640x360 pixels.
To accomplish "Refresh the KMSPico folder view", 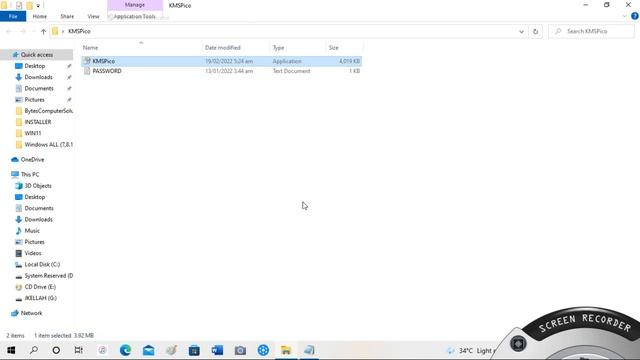I will (535, 31).
